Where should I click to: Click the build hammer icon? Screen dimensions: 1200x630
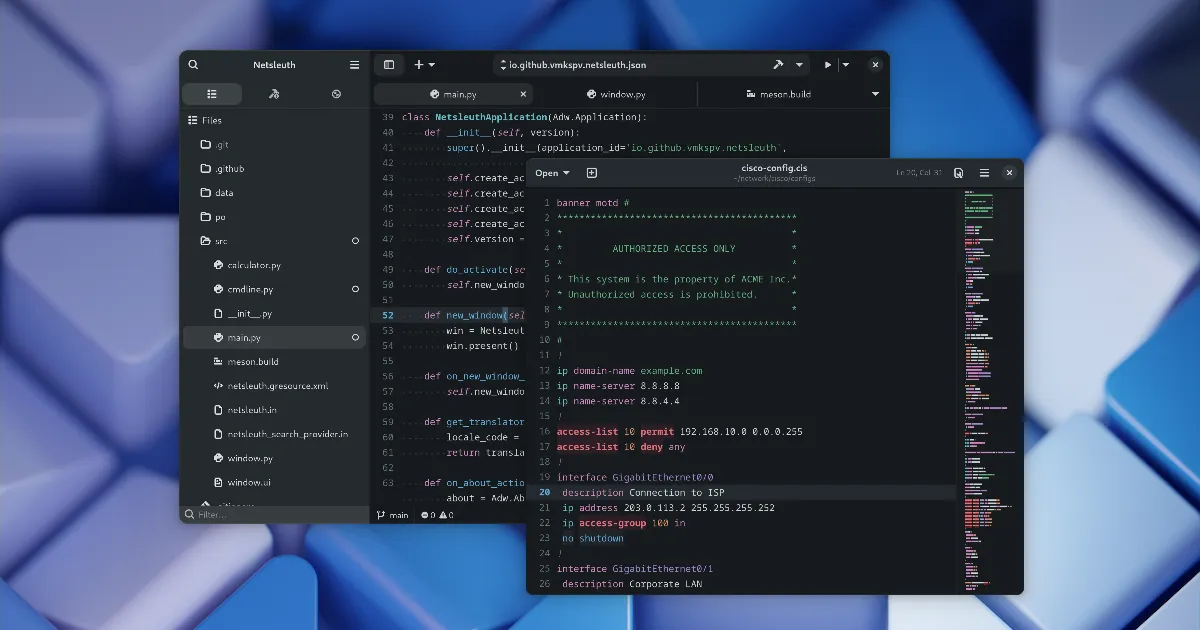pos(778,65)
